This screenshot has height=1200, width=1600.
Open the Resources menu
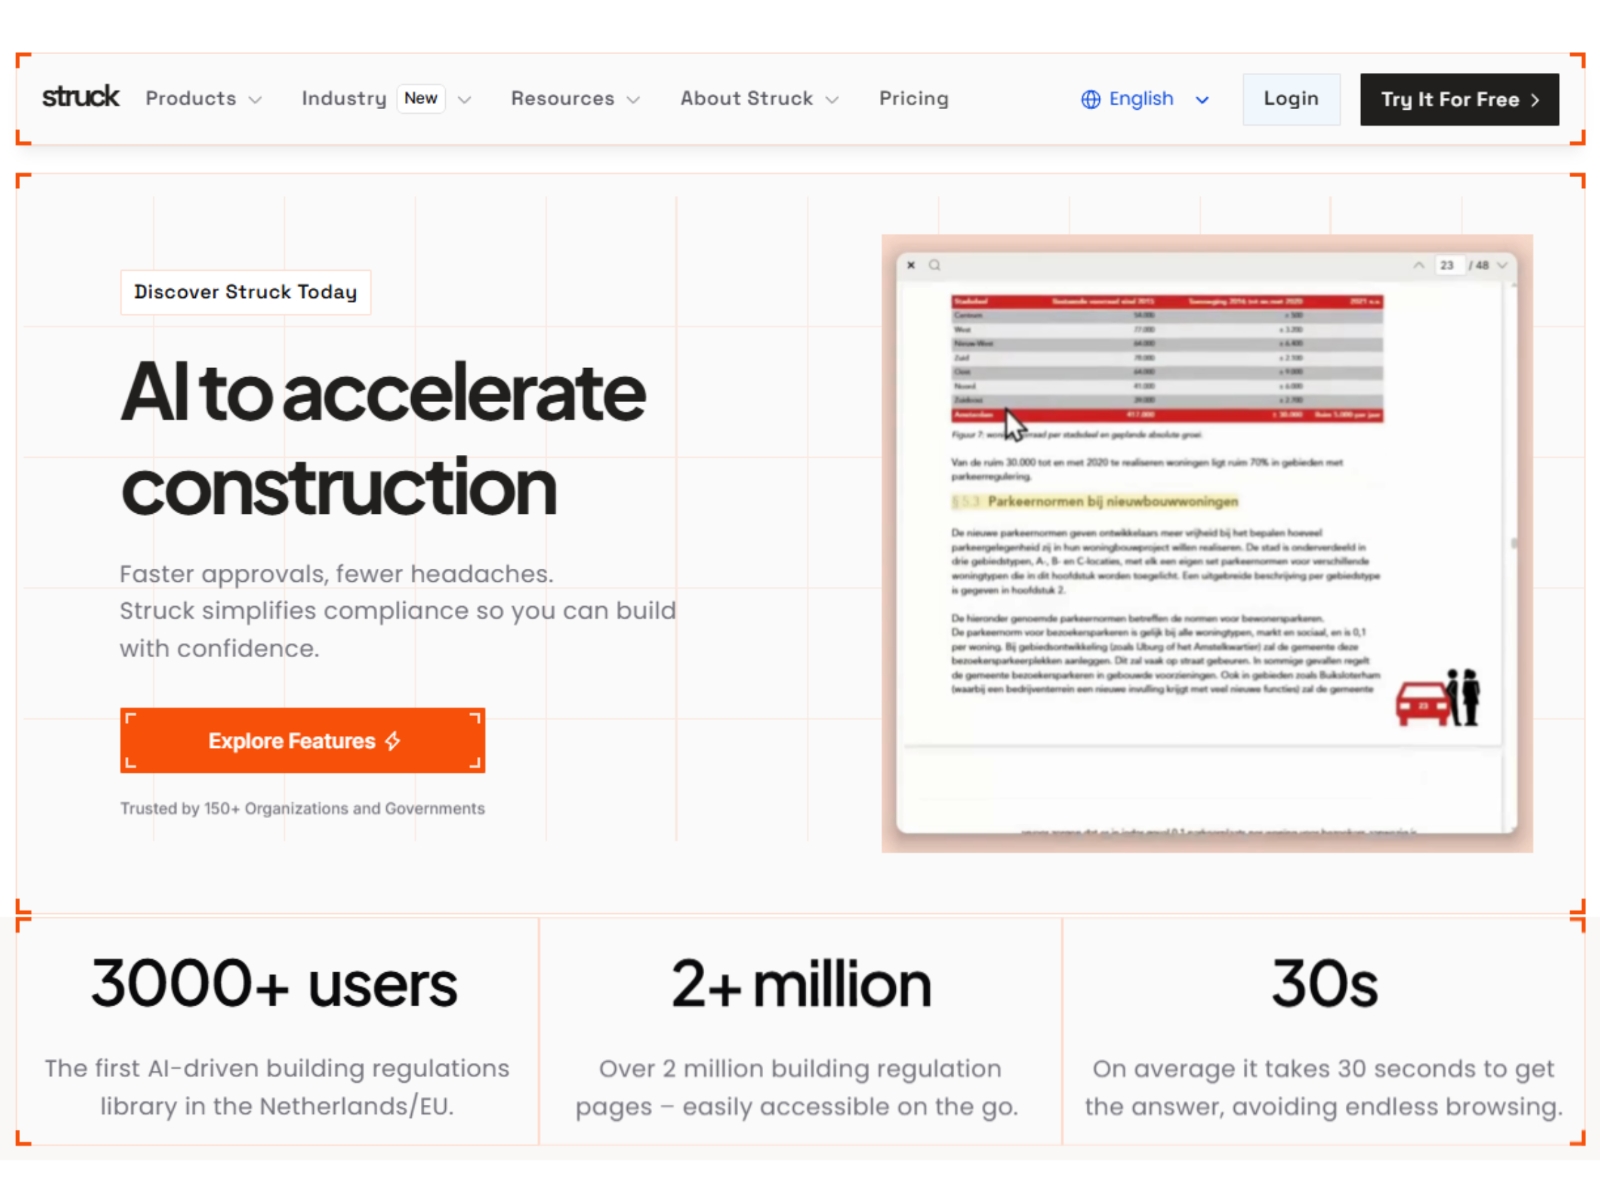coord(575,99)
